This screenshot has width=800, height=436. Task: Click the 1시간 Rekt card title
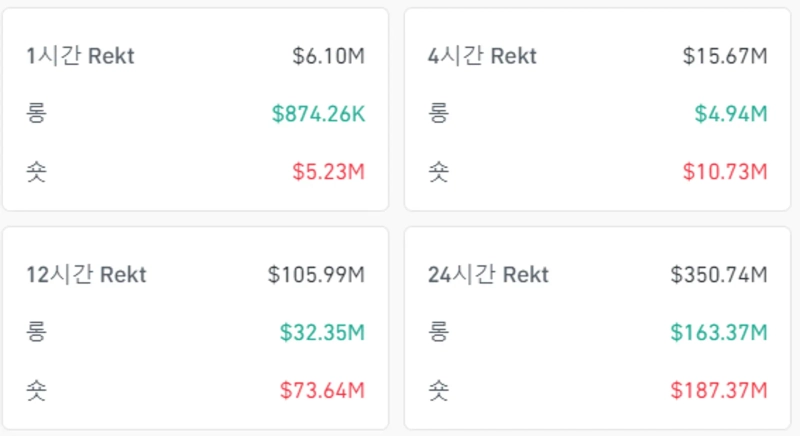click(x=80, y=56)
